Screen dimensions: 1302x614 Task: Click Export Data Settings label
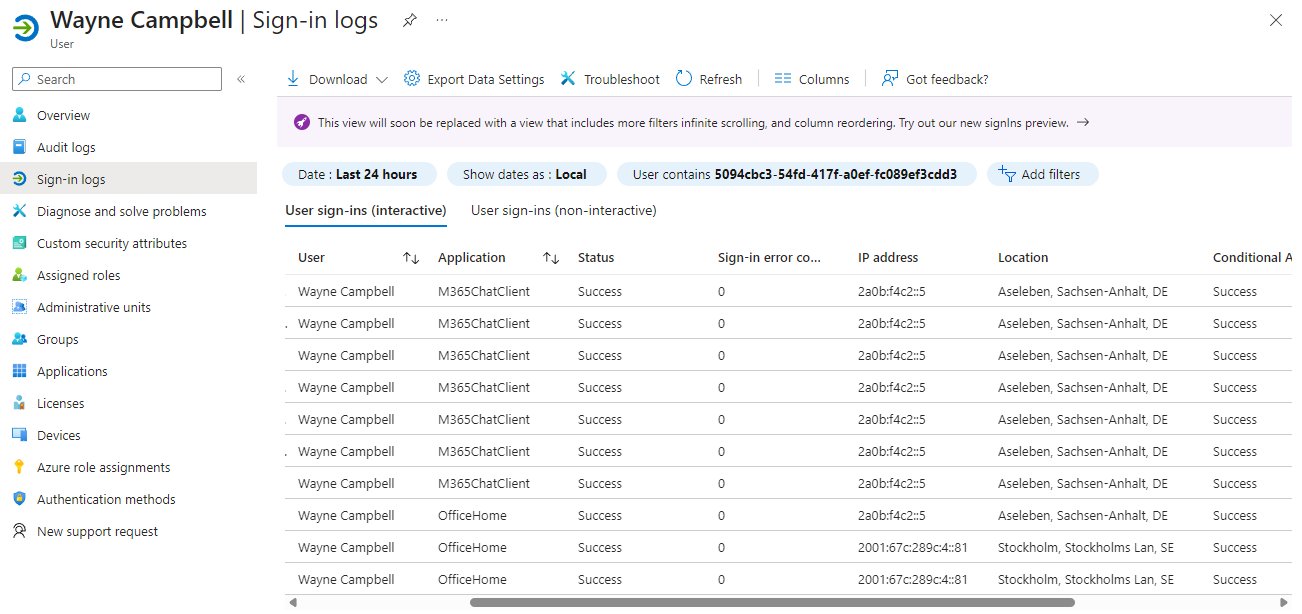[x=486, y=79]
